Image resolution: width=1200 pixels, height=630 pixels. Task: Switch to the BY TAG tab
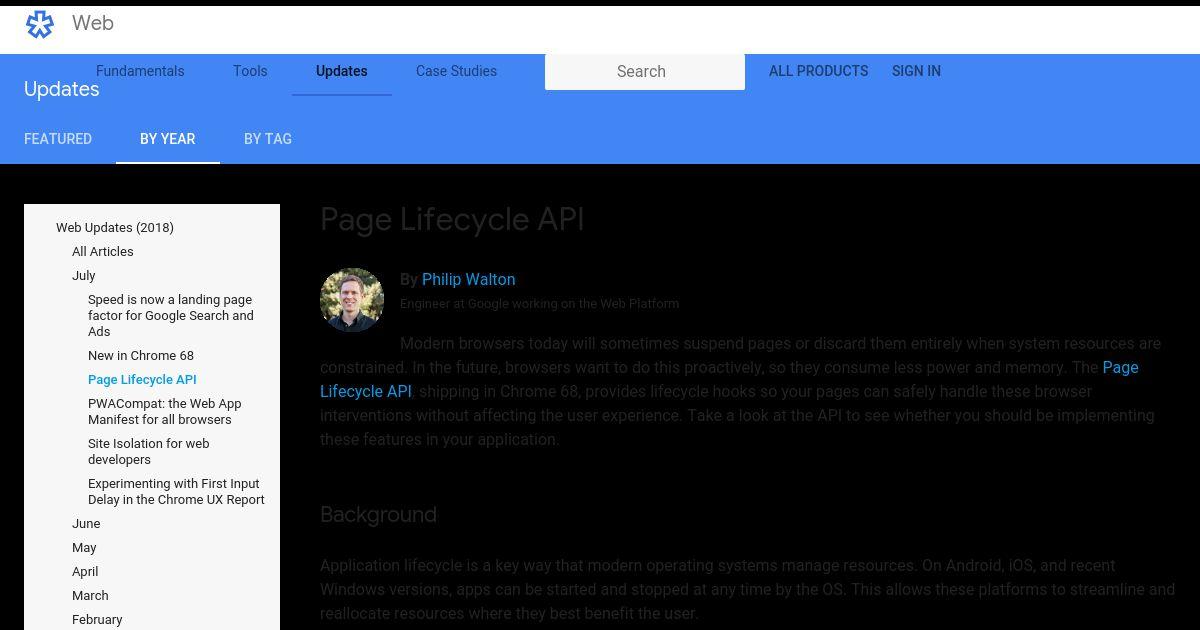point(268,139)
